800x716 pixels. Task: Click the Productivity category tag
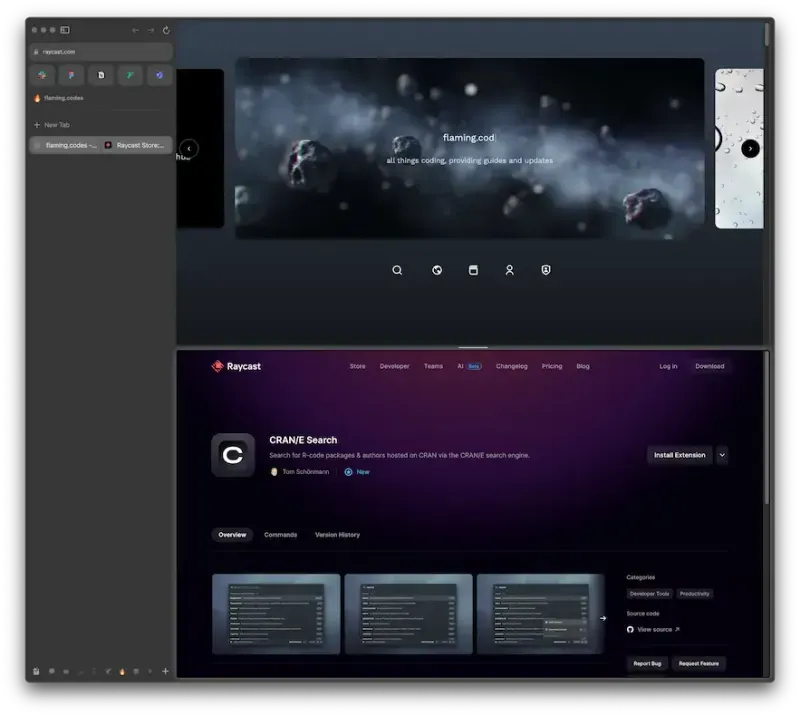(x=694, y=594)
